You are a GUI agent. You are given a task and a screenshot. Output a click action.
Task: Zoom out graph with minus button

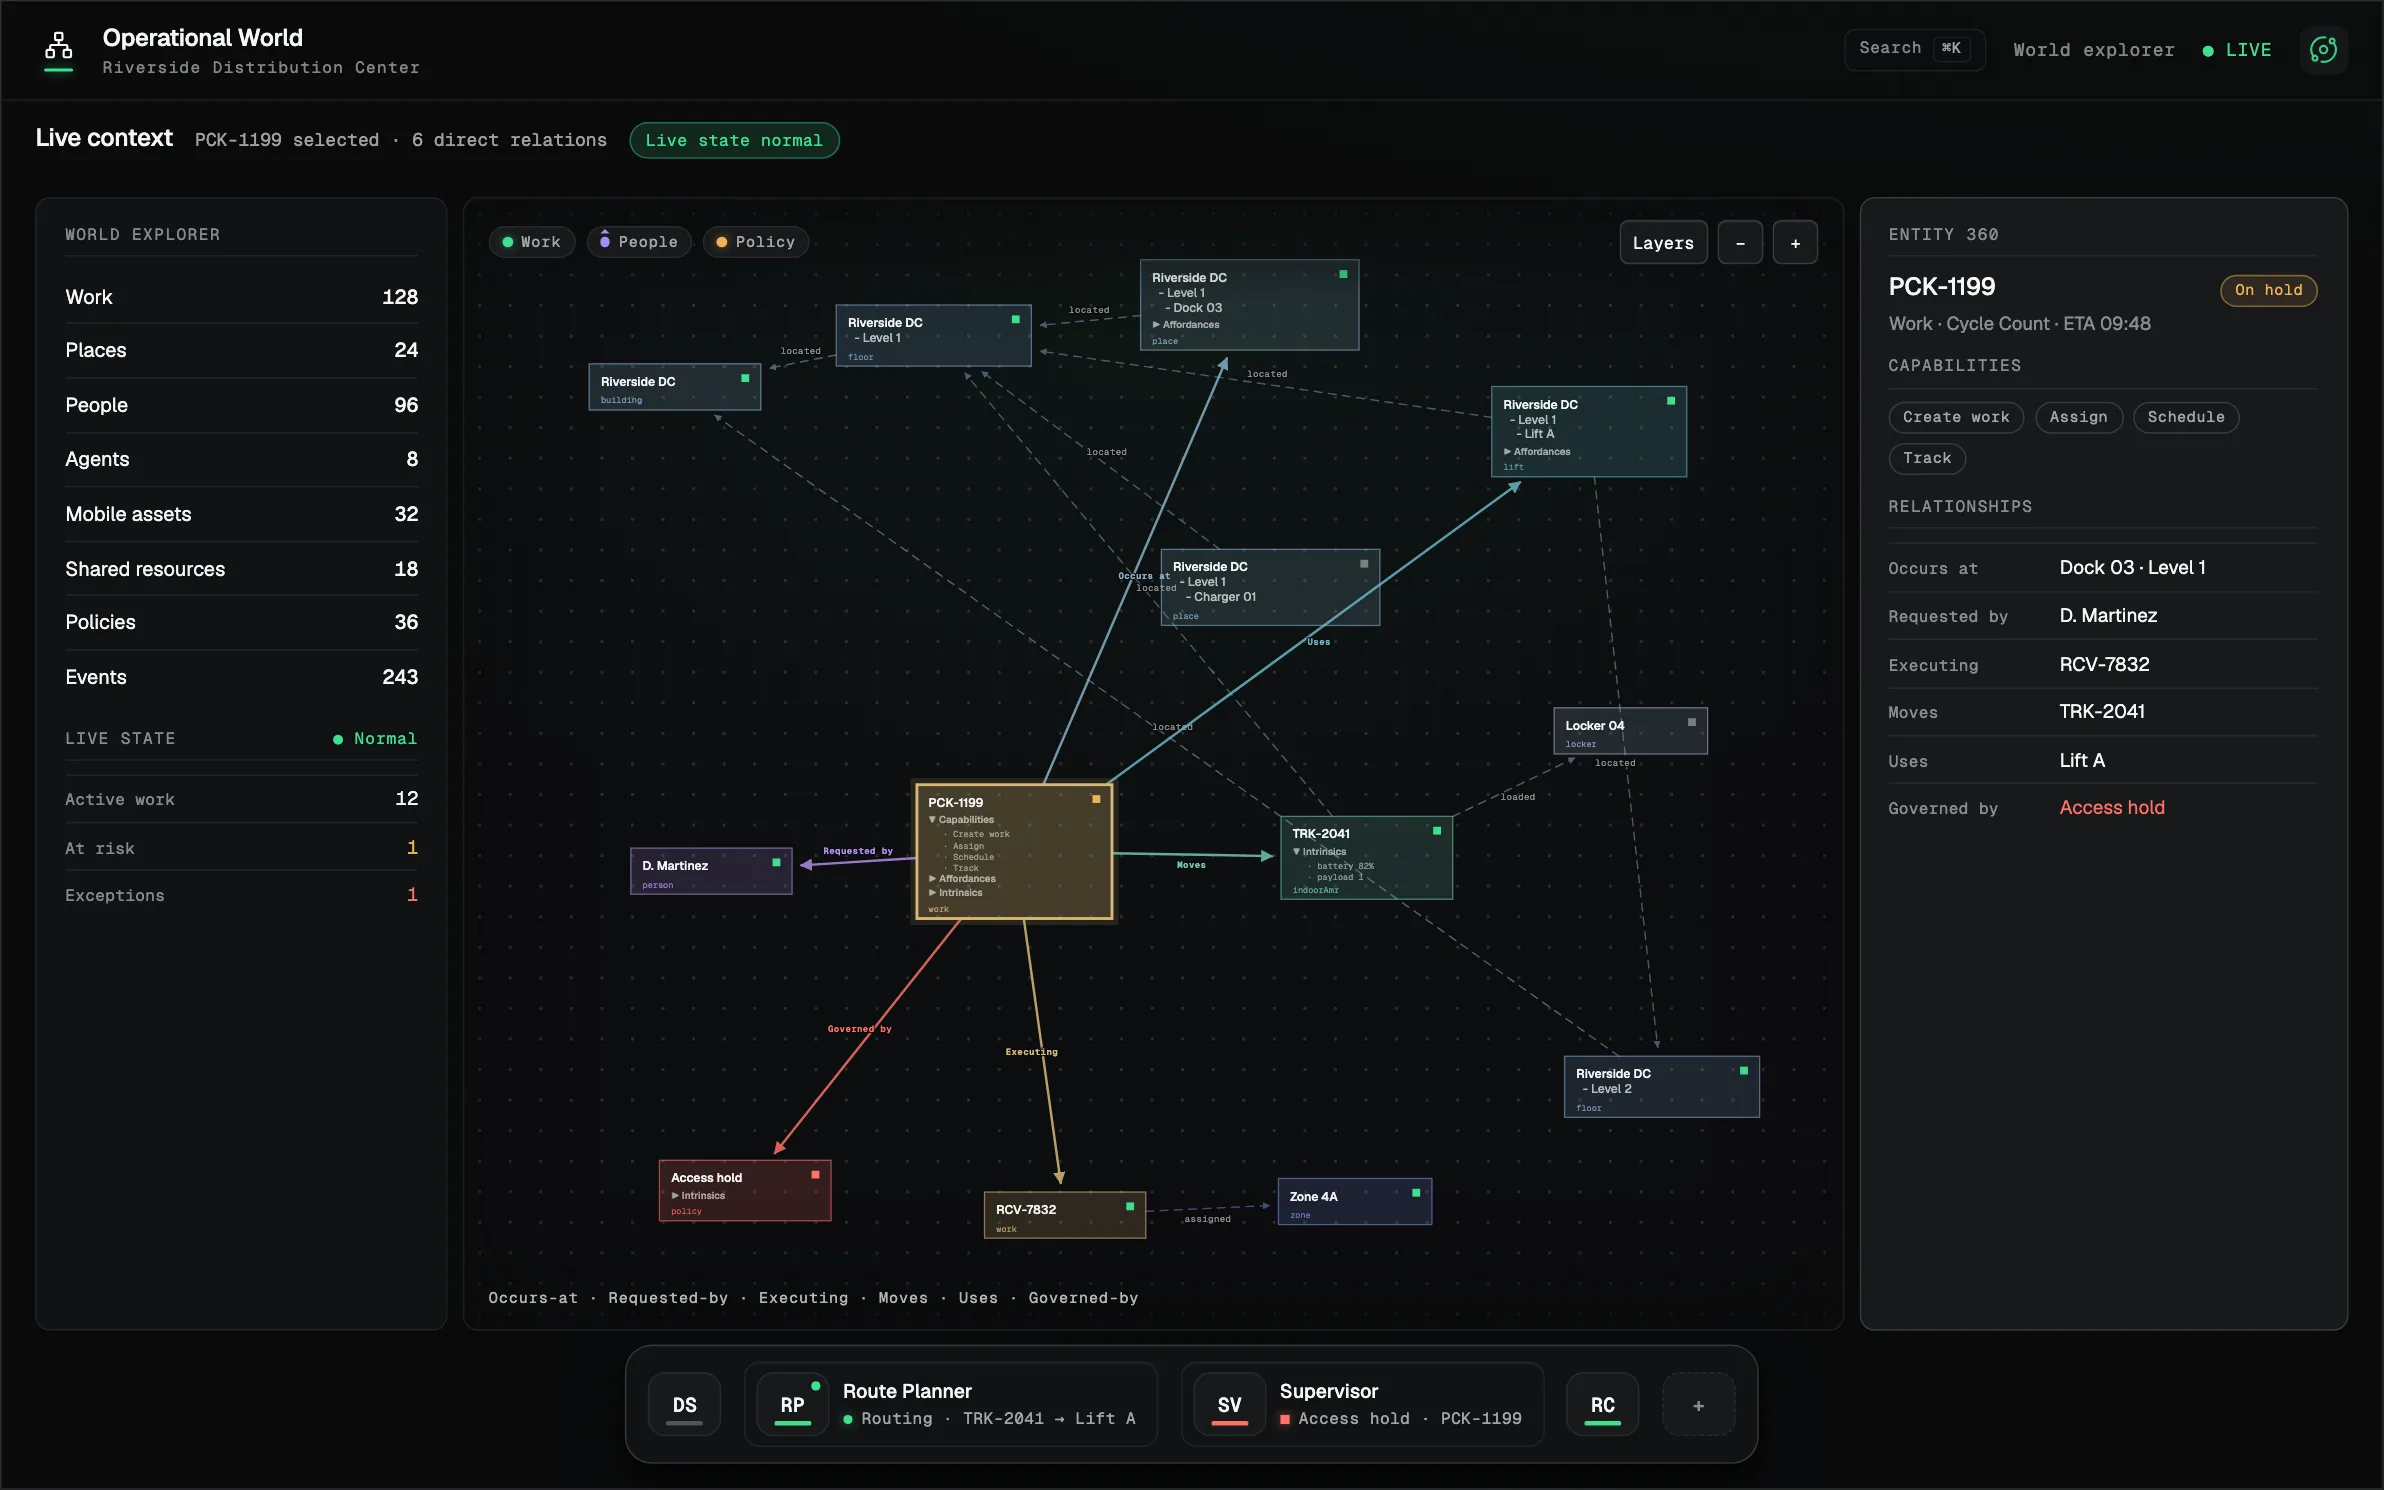(x=1740, y=243)
